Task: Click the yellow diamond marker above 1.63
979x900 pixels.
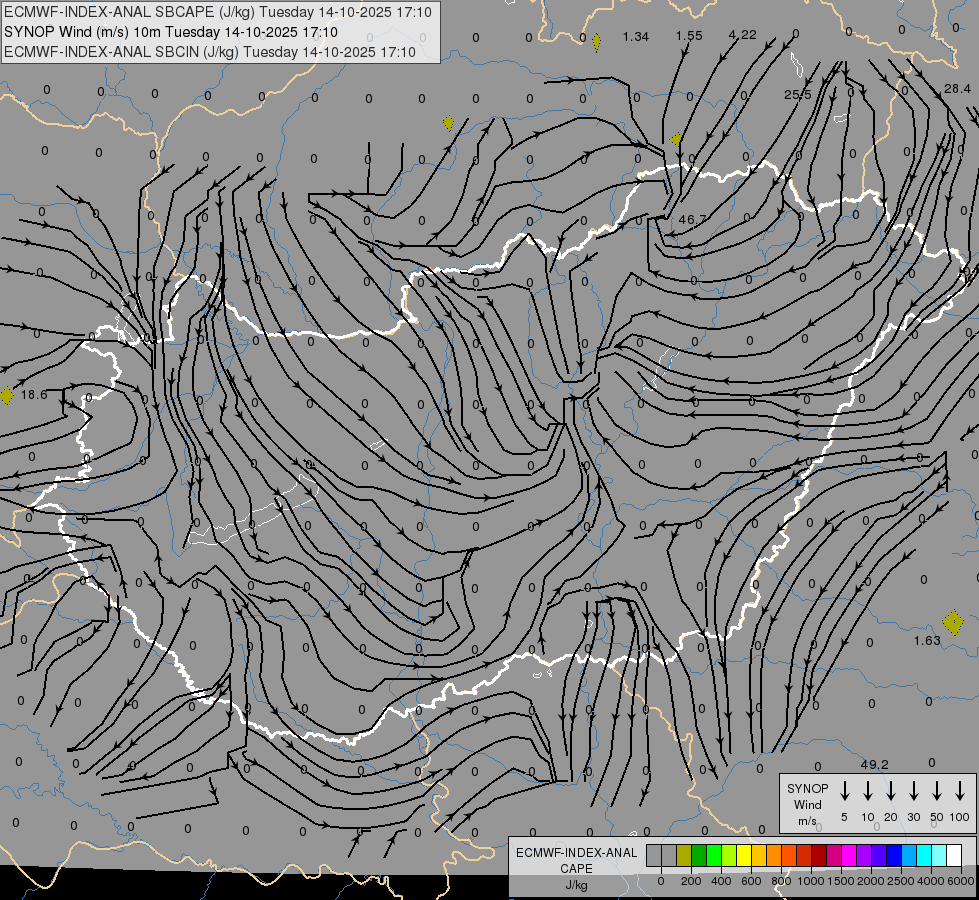Action: pyautogui.click(x=953, y=623)
